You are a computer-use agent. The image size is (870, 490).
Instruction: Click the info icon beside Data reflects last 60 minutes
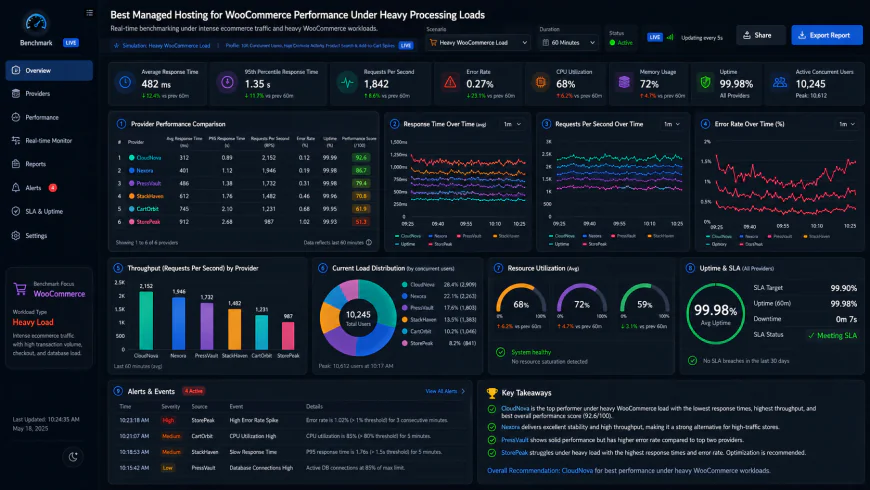[x=369, y=243]
